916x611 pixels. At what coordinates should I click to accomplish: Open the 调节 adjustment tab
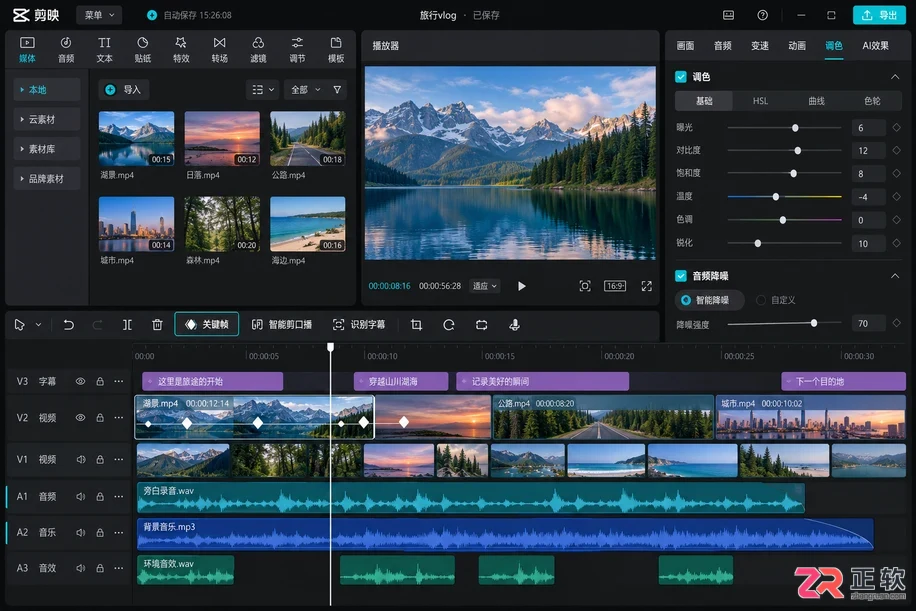coord(297,49)
